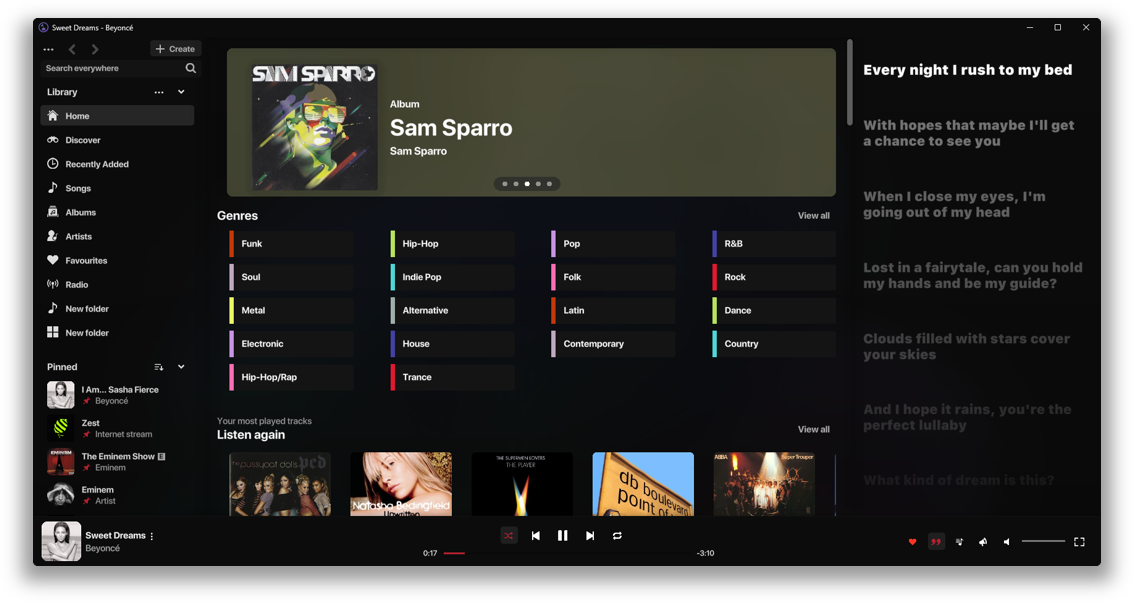This screenshot has height=603, width=1134.
Task: Click the main content vertical scrollbar
Action: [x=850, y=83]
